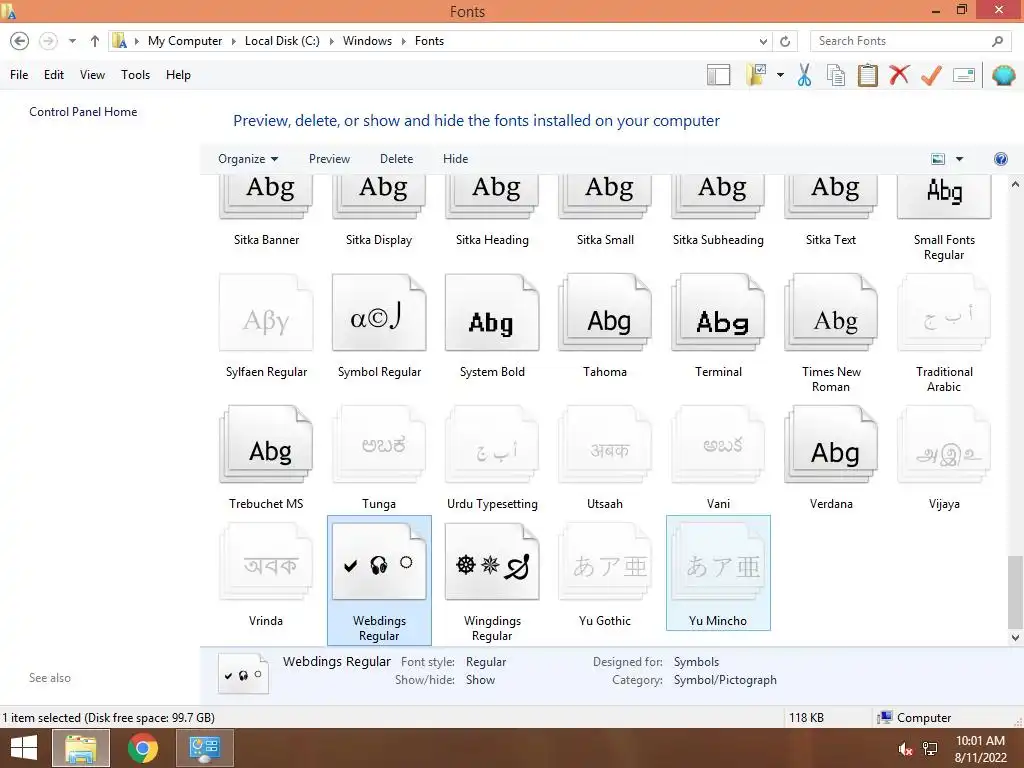Select the Terminal font
1024x768 pixels.
click(718, 327)
